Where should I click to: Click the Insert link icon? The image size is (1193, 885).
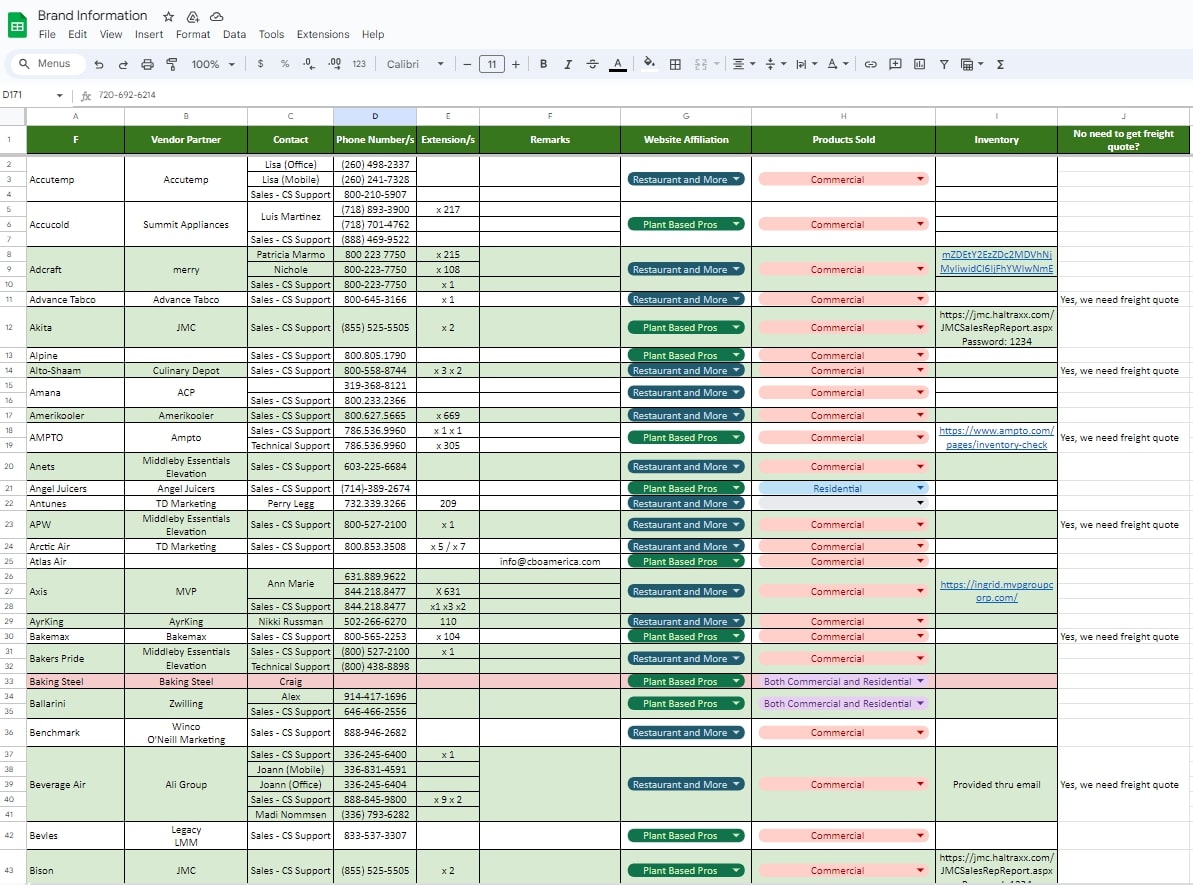870,65
